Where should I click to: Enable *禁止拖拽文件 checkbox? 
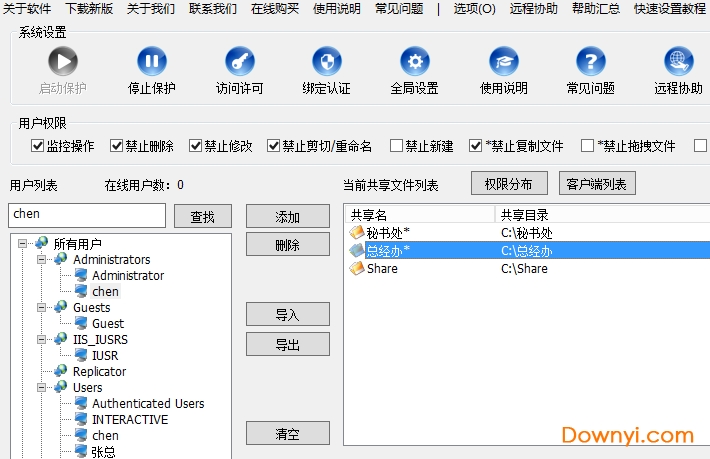coord(587,146)
